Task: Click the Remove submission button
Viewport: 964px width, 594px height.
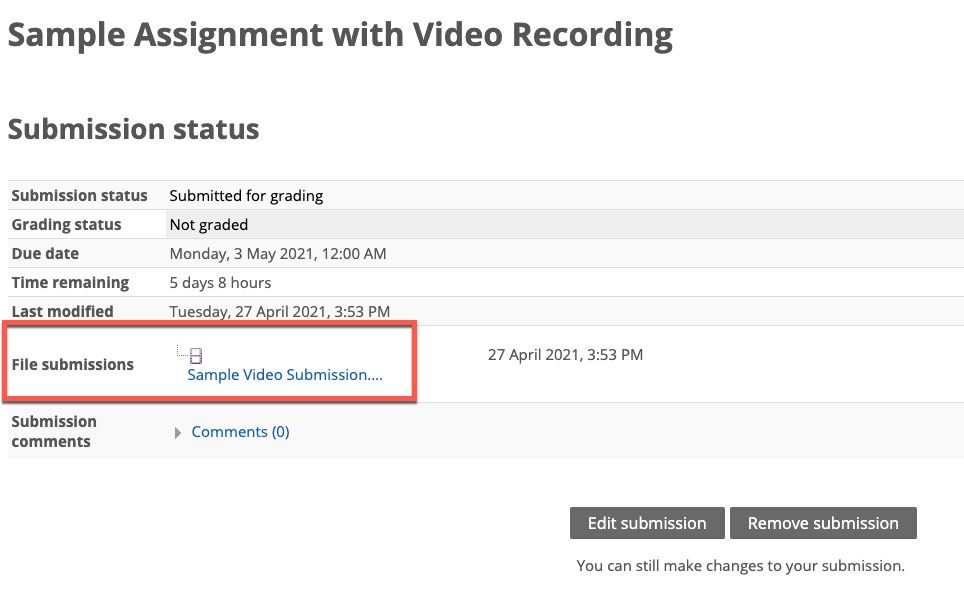Action: [x=823, y=523]
